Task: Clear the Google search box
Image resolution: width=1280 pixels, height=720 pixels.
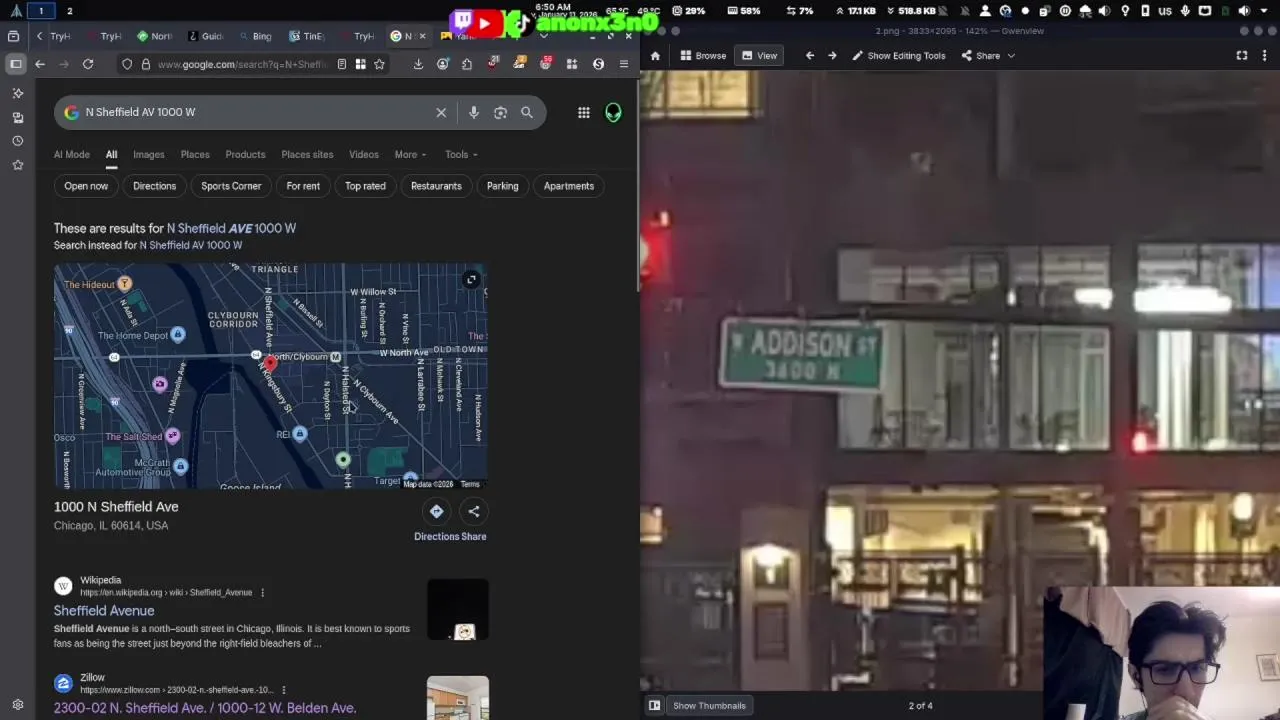Action: pos(441,112)
